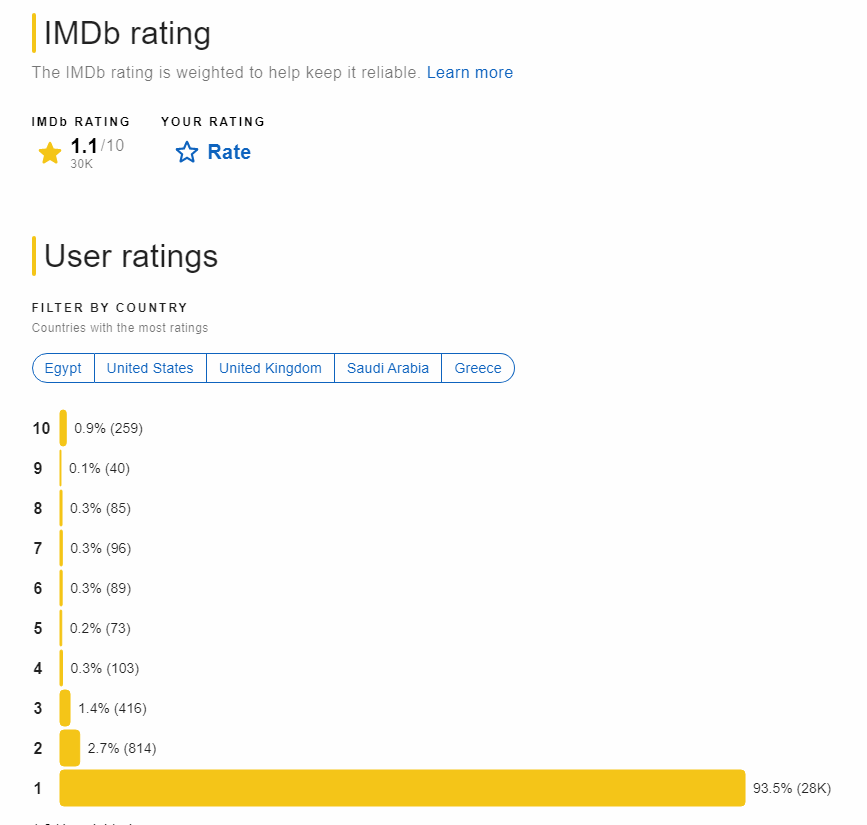Click the 93.5% (28K) label
The height and width of the screenshot is (825, 867).
tap(792, 789)
